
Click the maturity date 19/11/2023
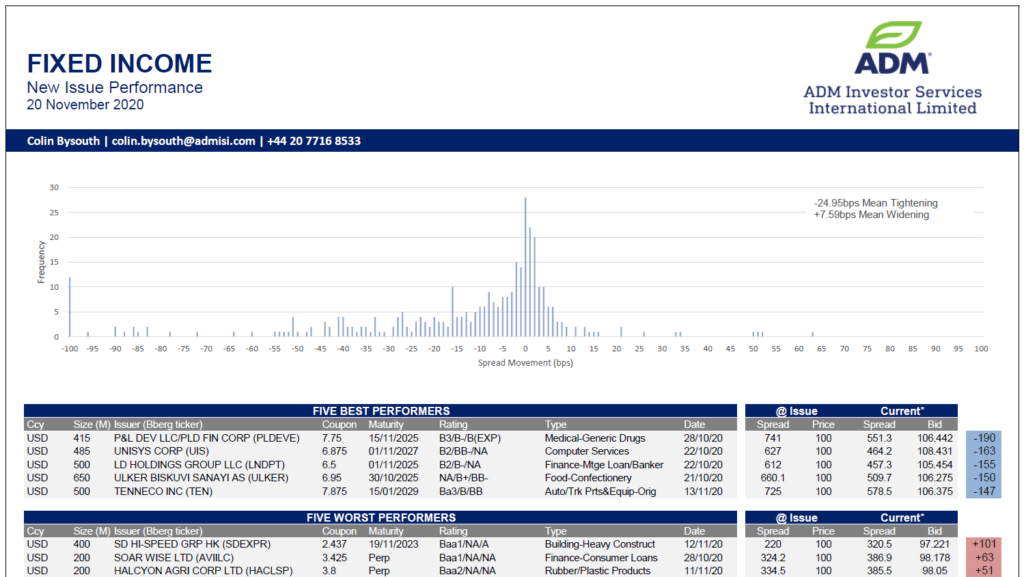393,544
